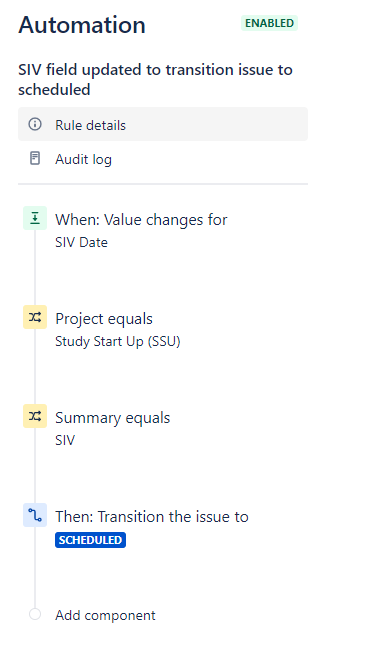The width and height of the screenshot is (379, 672).
Task: Open the 'Project equals' condition
Action: click(104, 319)
